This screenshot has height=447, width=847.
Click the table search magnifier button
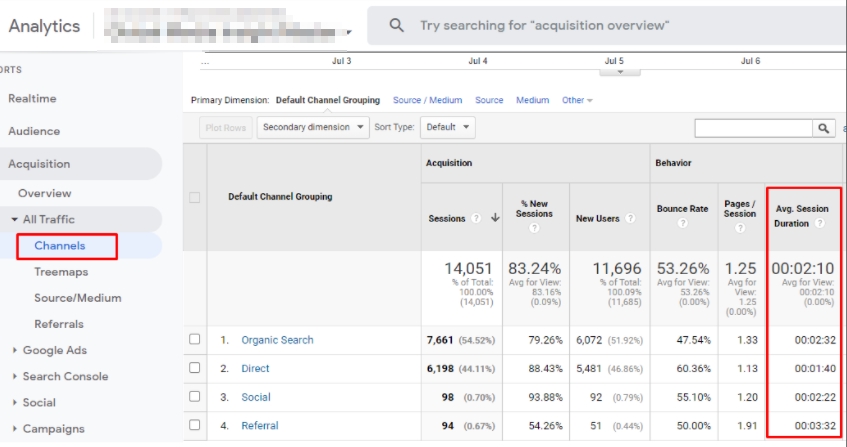[x=824, y=128]
